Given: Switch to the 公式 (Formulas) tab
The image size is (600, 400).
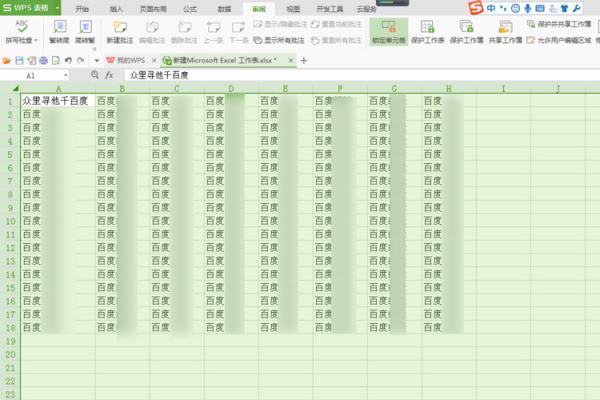Looking at the screenshot, I should pos(190,9).
